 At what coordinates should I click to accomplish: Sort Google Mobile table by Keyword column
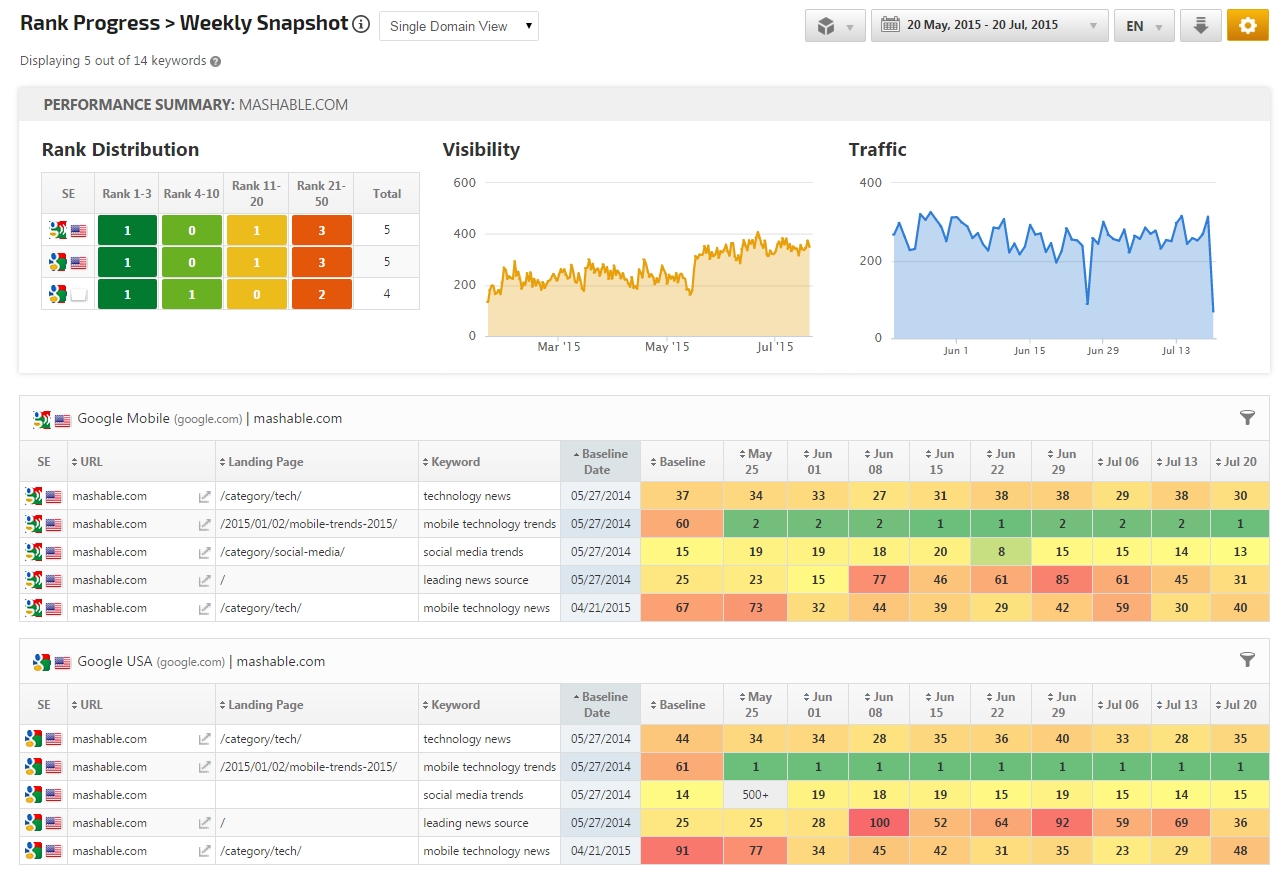point(455,462)
